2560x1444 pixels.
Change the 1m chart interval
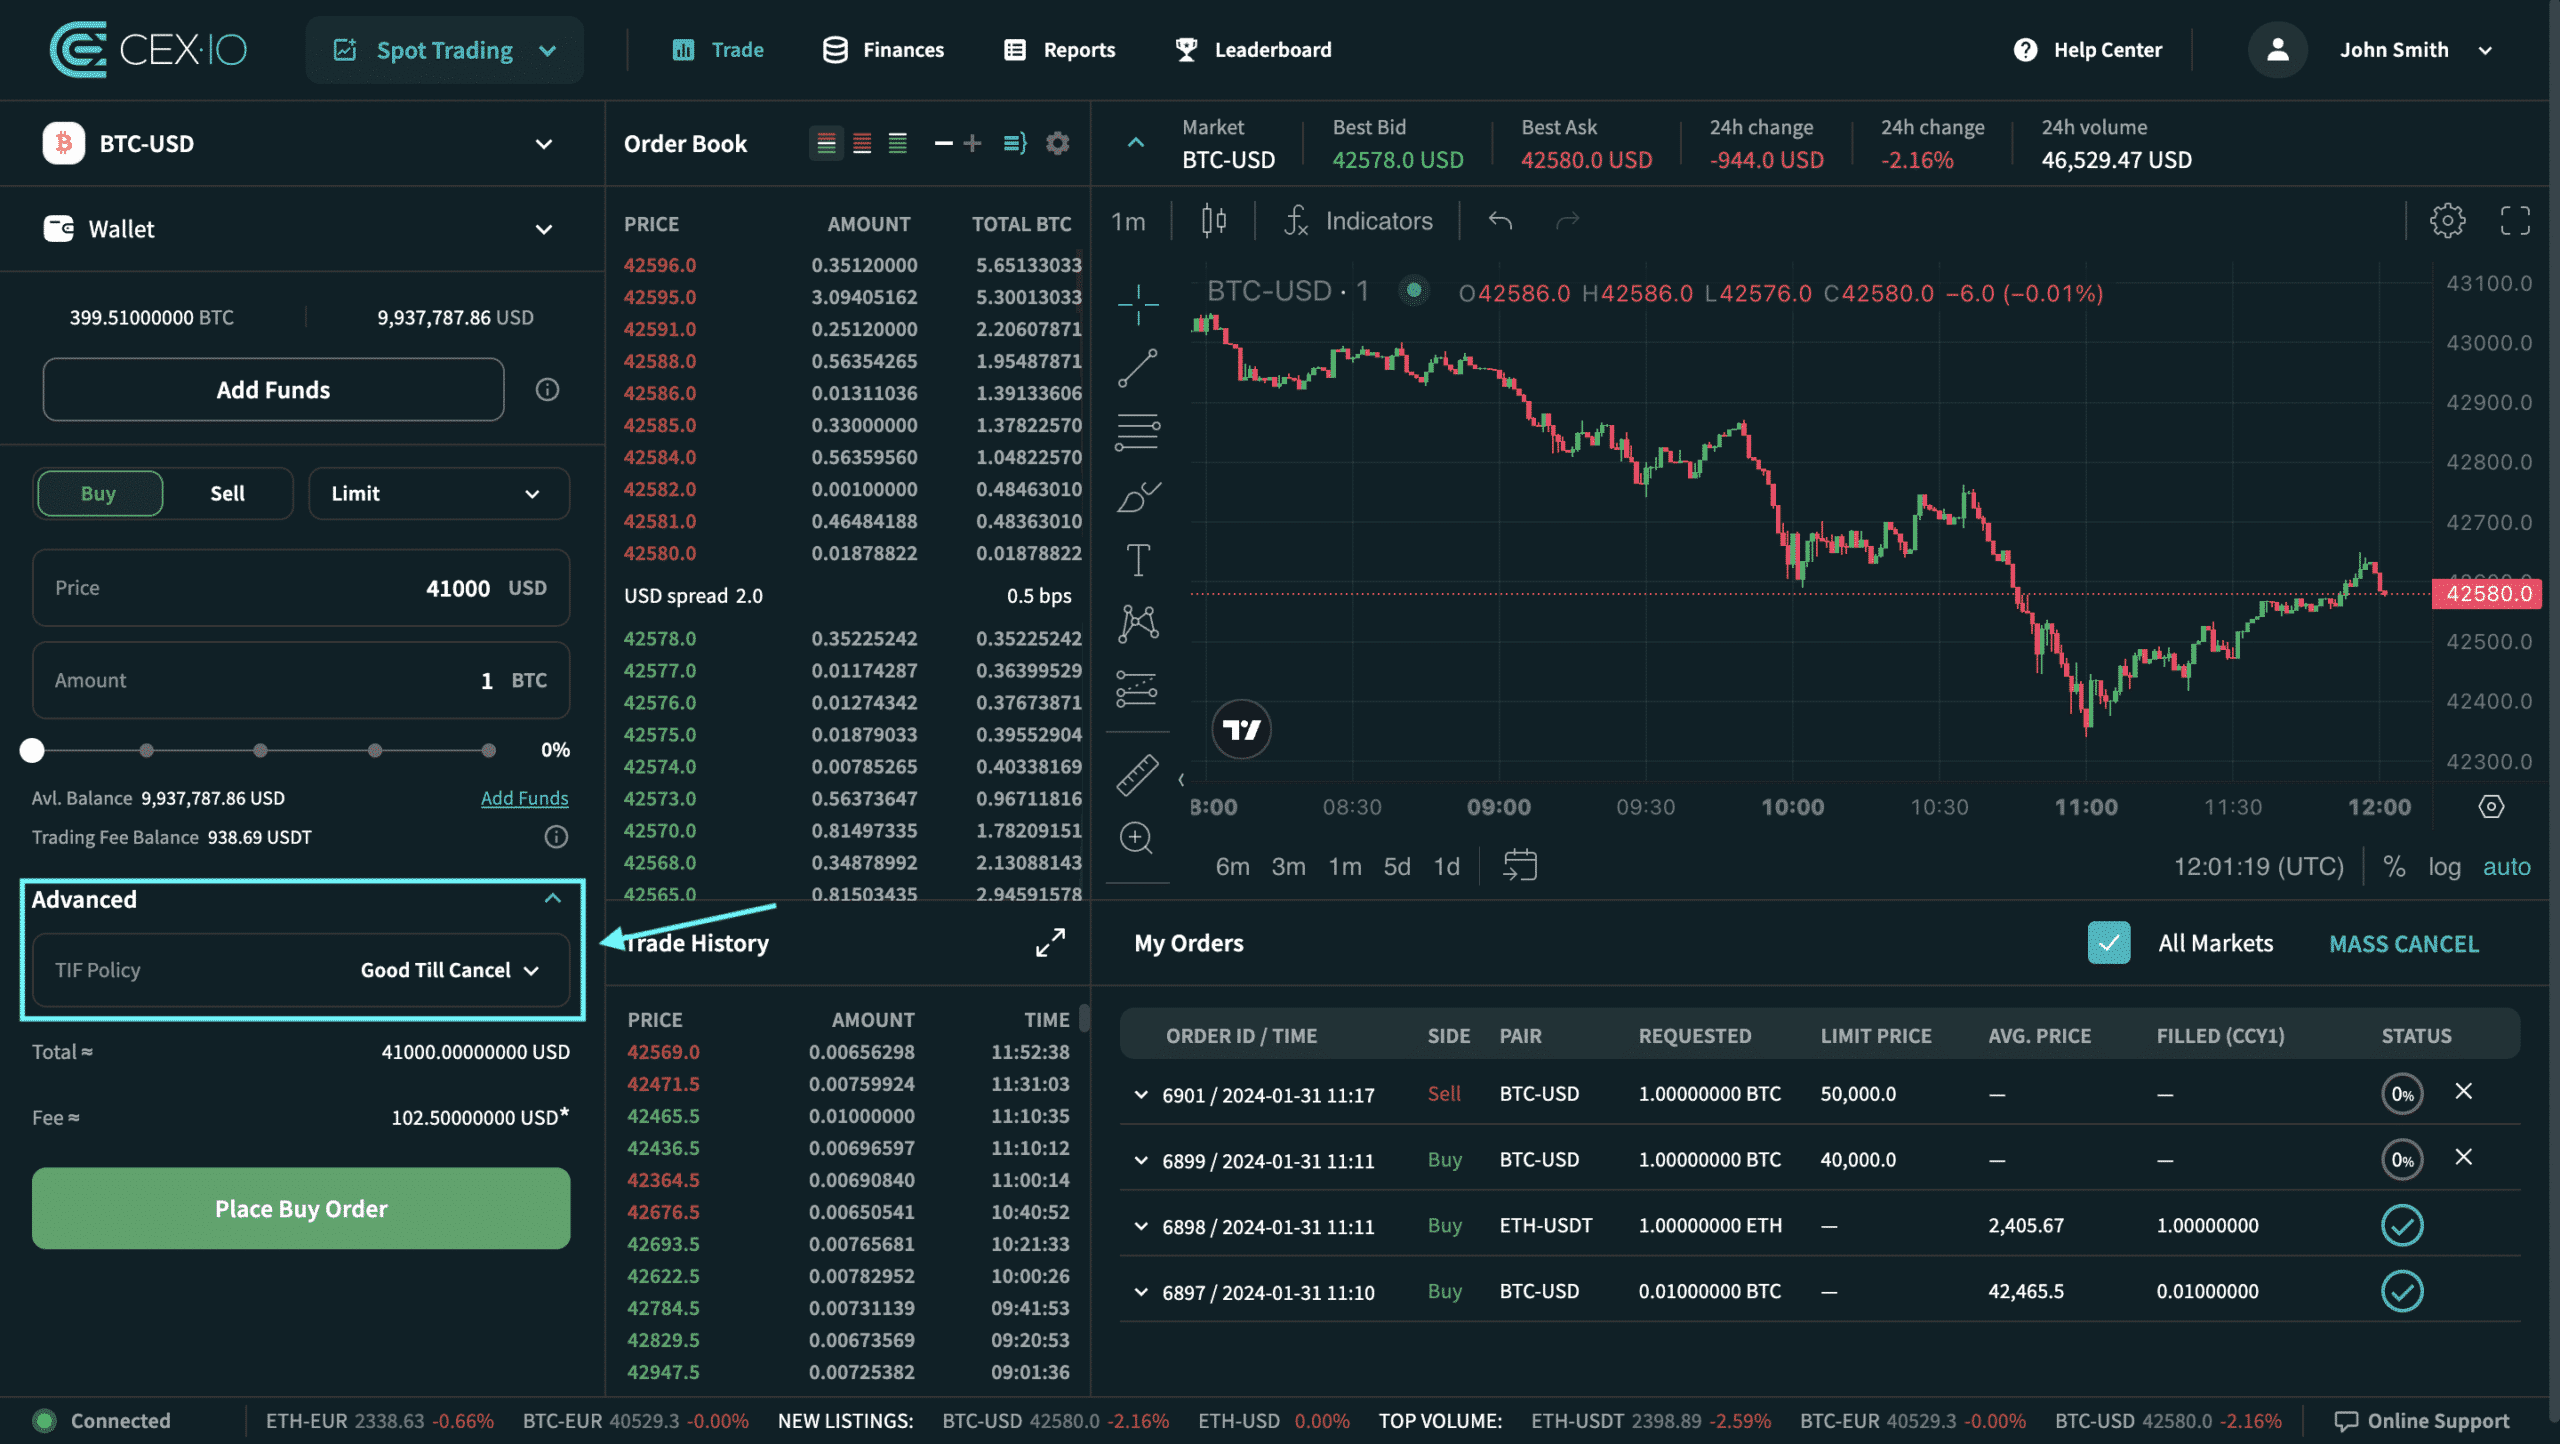[x=1128, y=221]
